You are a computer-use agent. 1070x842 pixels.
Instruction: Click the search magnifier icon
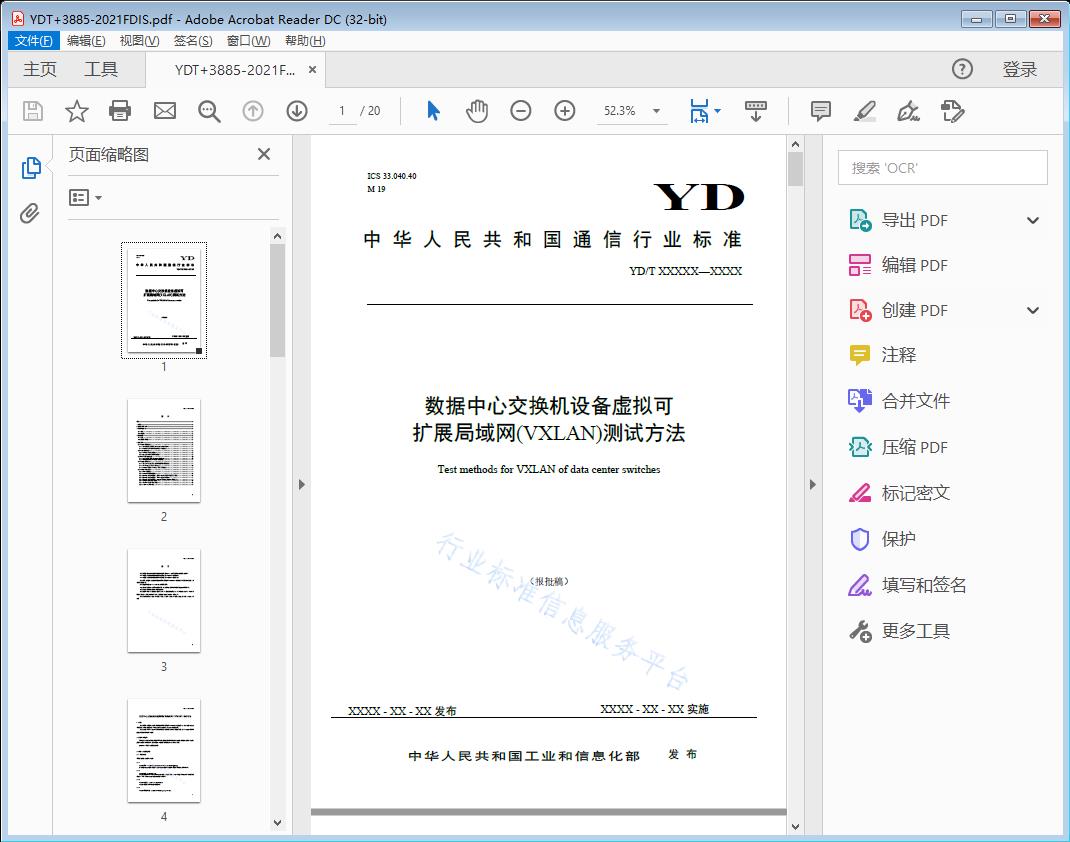click(209, 111)
